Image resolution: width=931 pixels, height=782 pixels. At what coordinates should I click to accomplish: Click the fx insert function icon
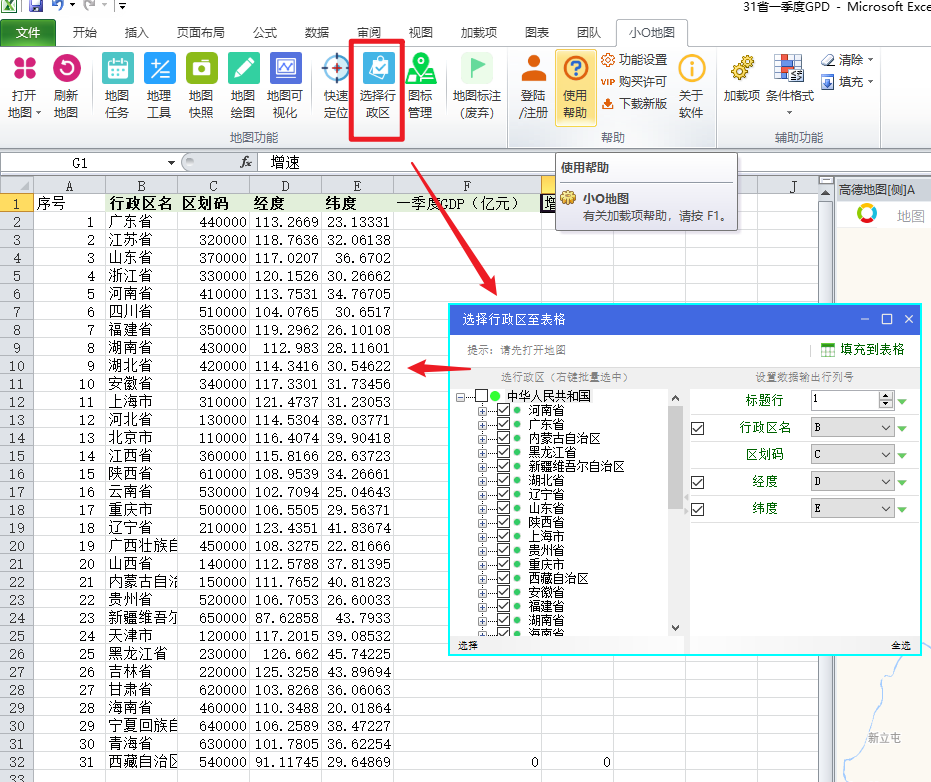246,162
